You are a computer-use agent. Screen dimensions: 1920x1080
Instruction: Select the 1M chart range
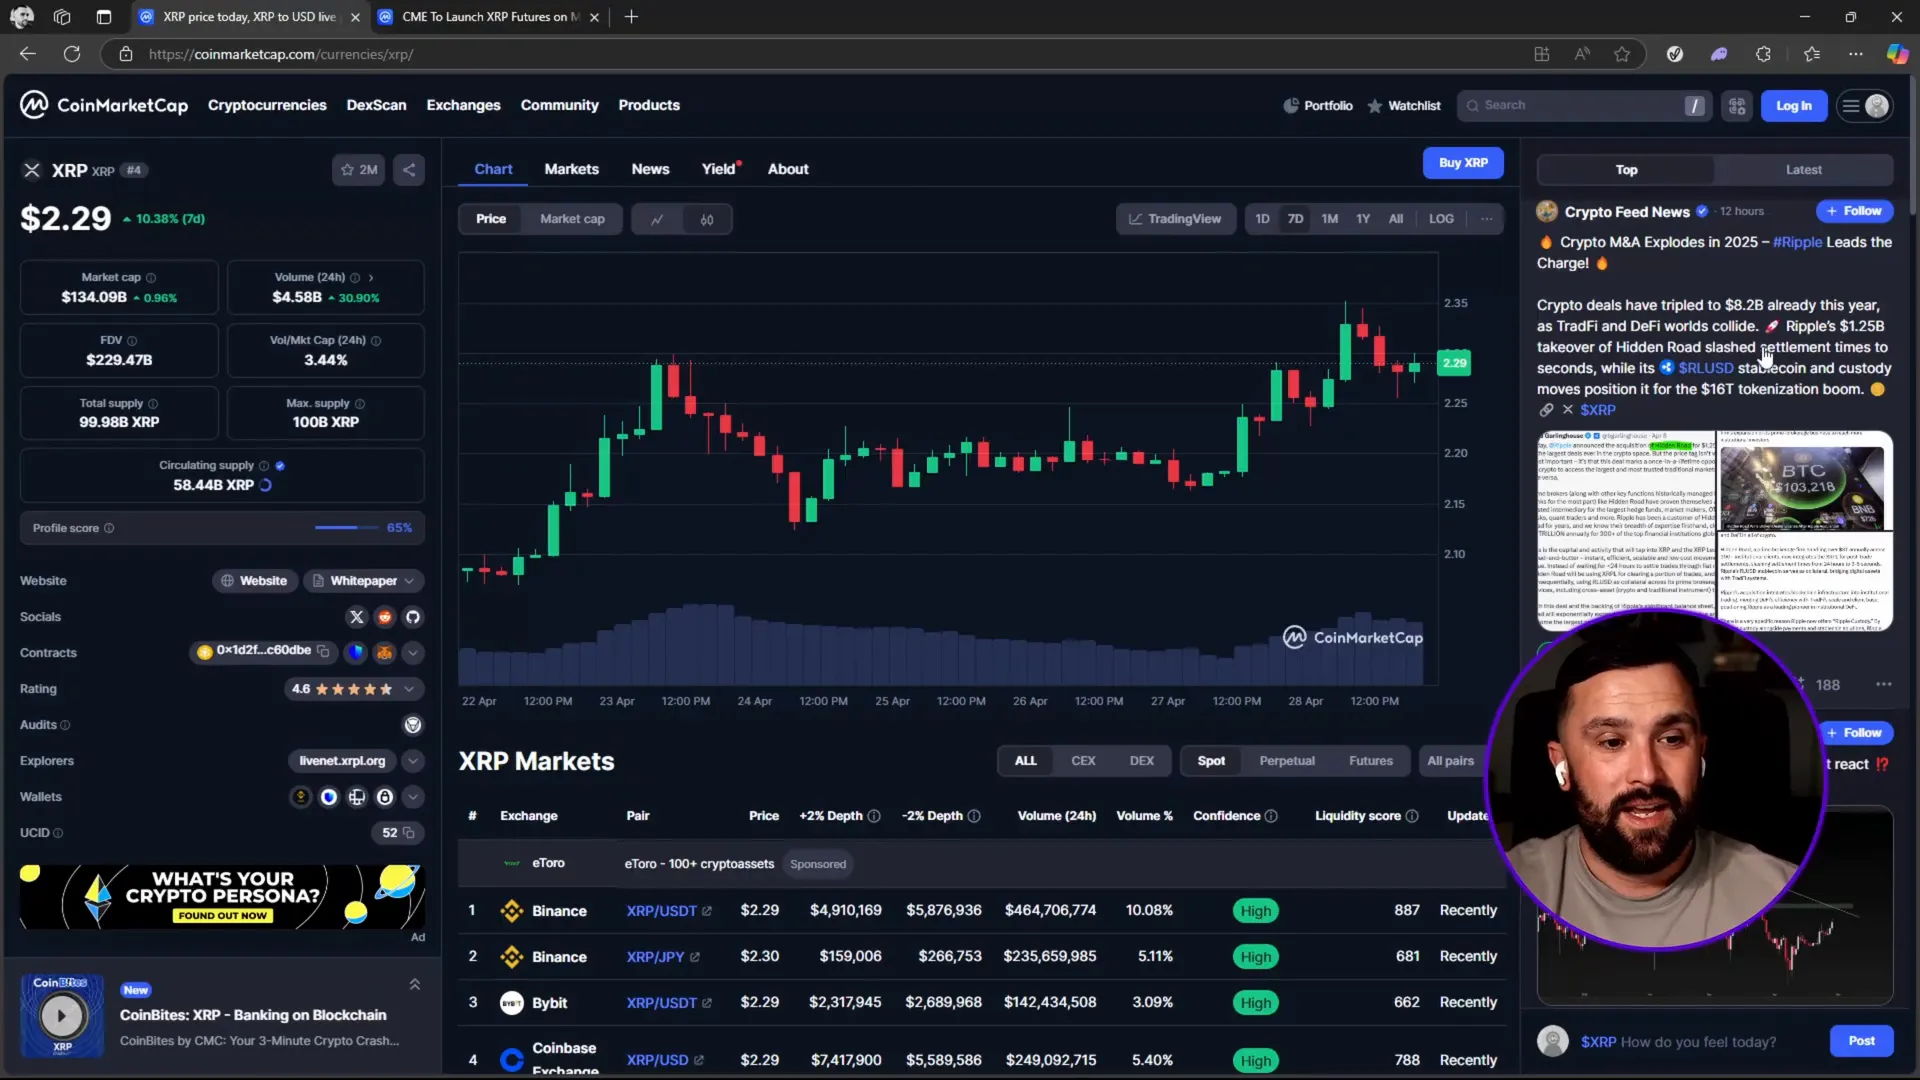click(1329, 219)
